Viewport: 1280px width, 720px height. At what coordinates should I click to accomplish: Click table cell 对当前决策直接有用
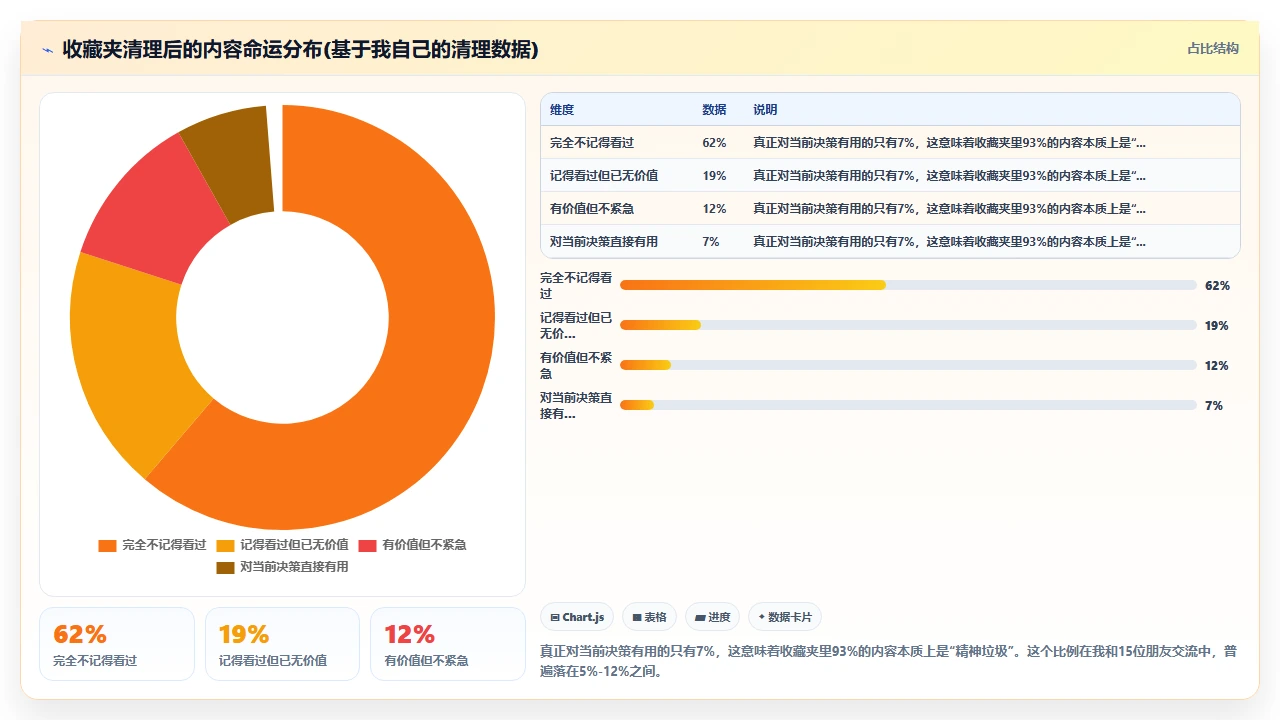tap(604, 242)
